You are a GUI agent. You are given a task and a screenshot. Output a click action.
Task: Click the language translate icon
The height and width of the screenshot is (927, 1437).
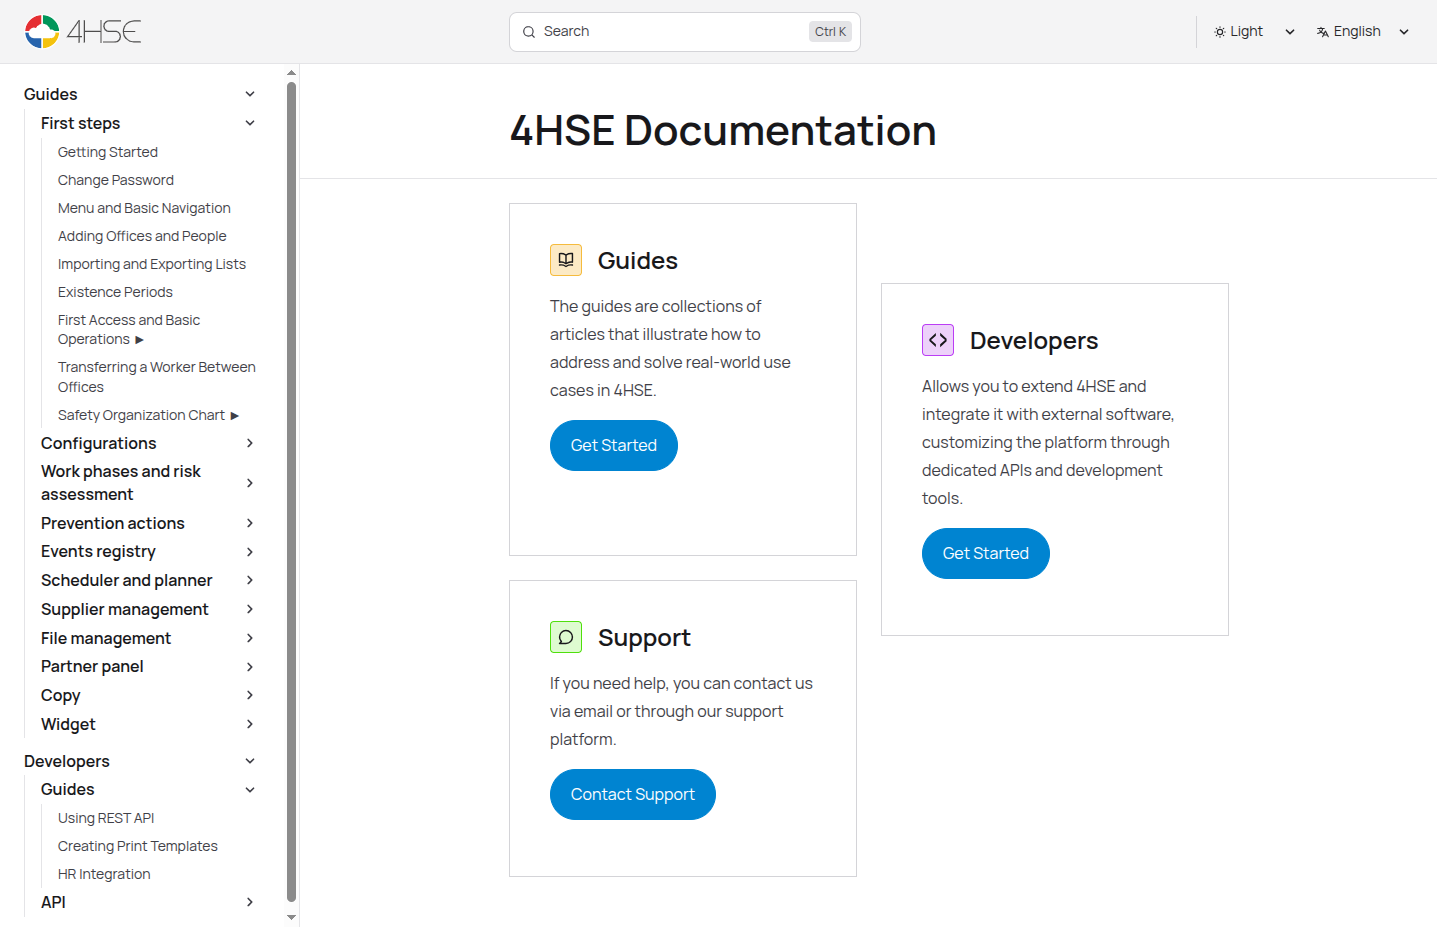[x=1323, y=32]
